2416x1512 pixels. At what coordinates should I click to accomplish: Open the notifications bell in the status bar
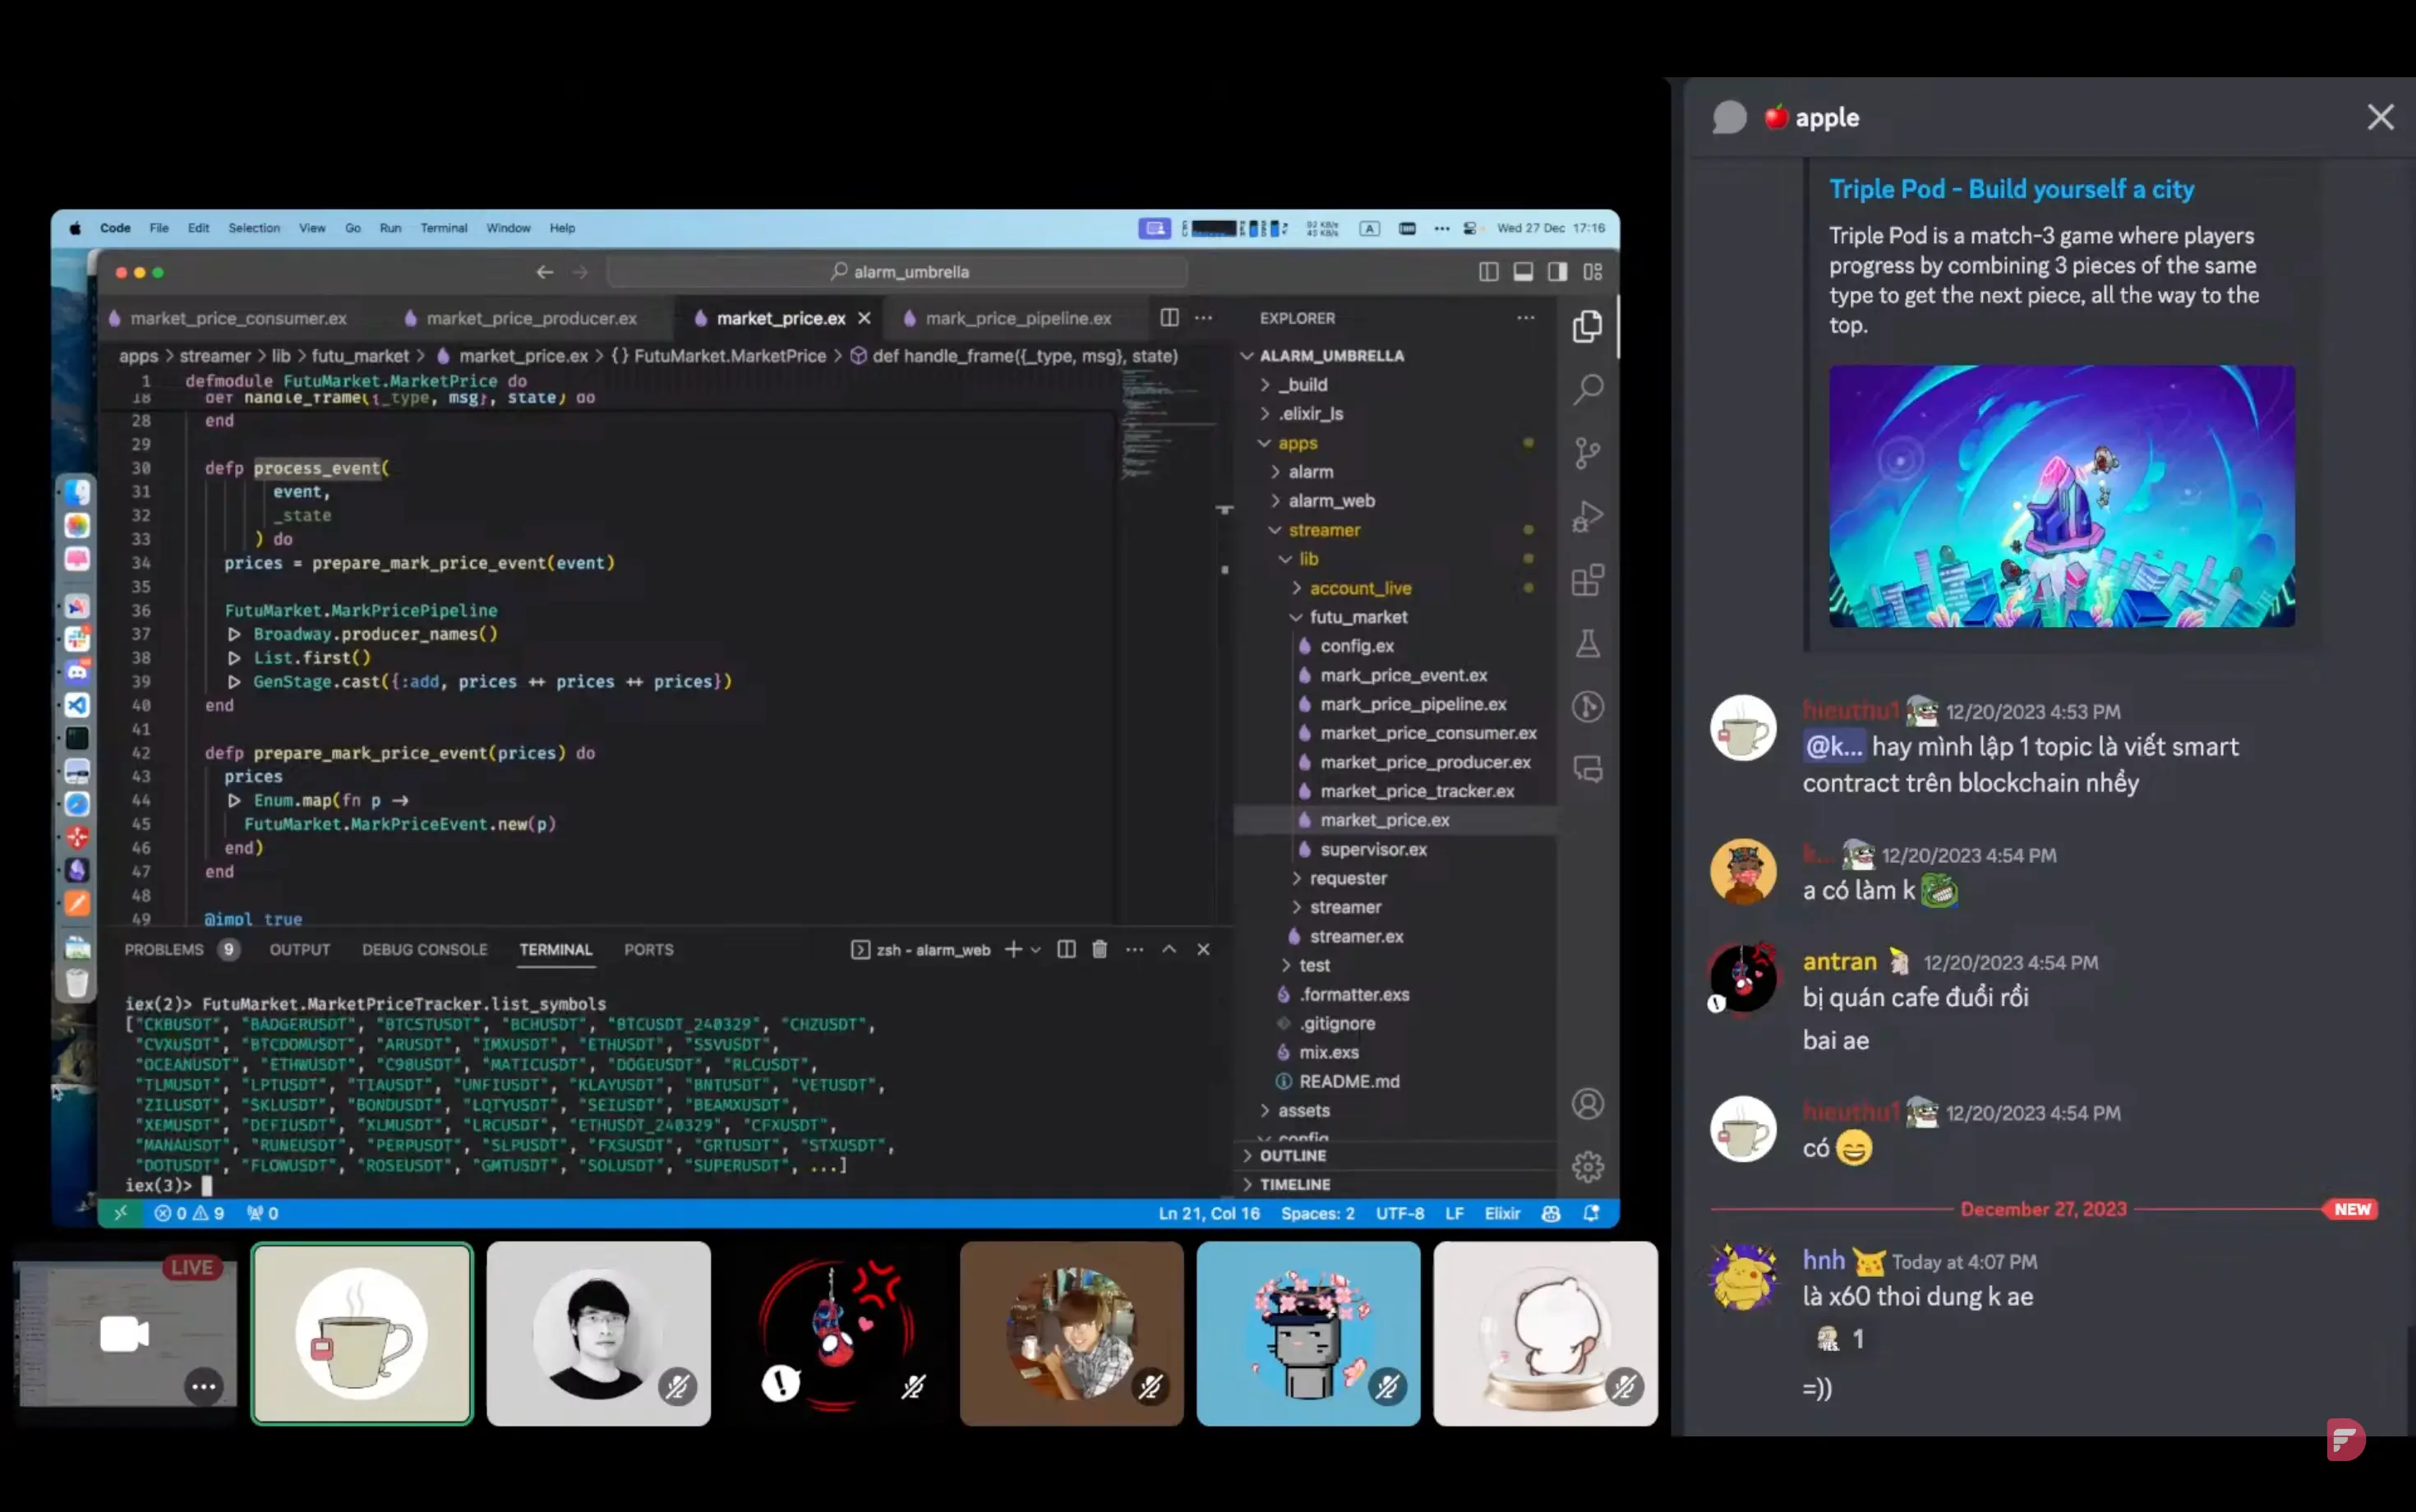pos(1591,1213)
